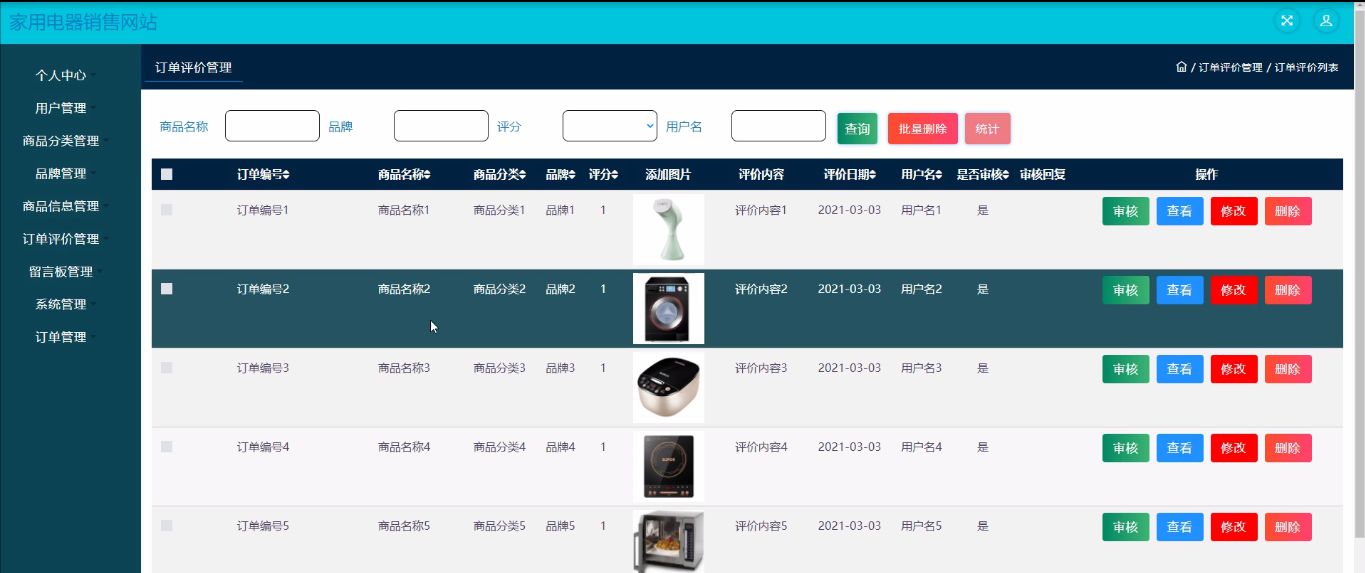This screenshot has height=573, width=1365.
Task: Click the 统计 button
Action: [x=988, y=128]
